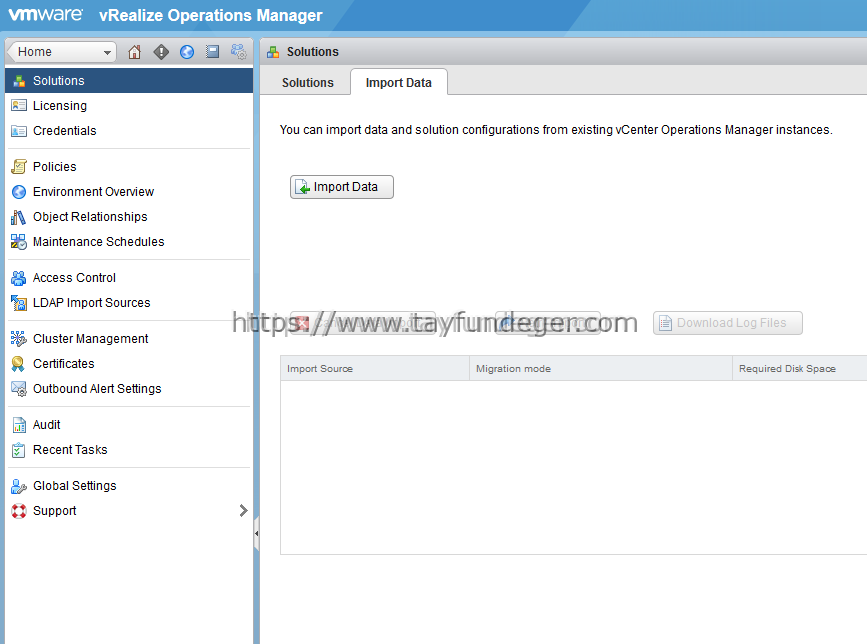Screen dimensions: 867x644
Task: Click the Licensing card icon
Action: click(19, 106)
